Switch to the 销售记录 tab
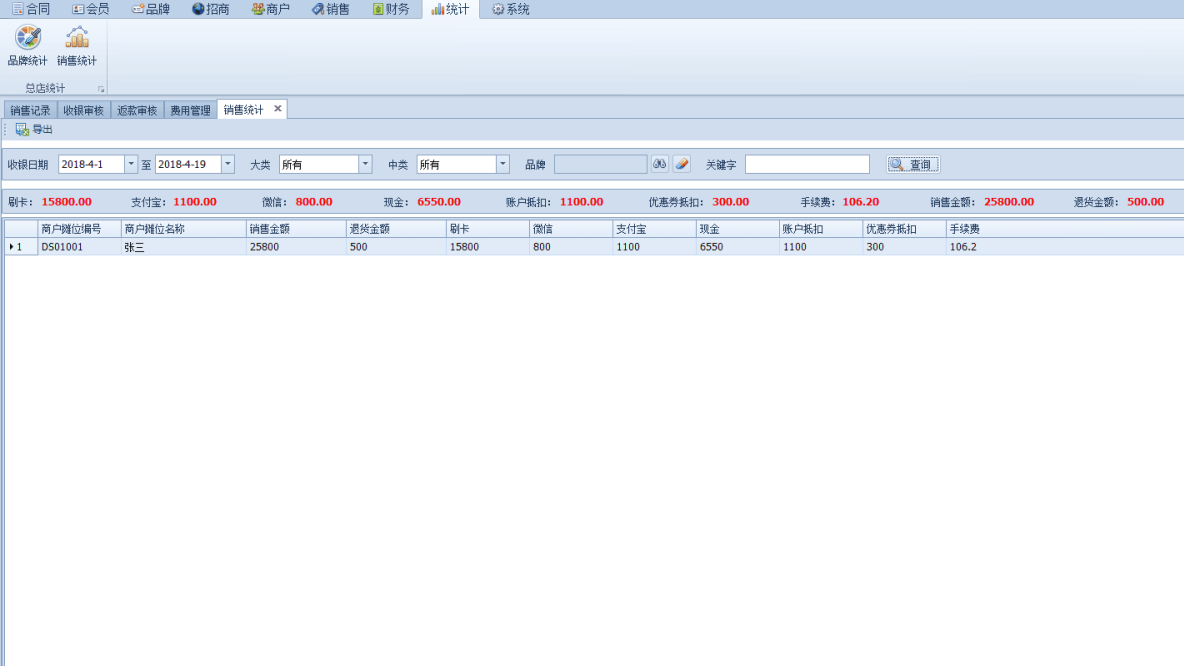This screenshot has width=1184, height=666. tap(30, 110)
